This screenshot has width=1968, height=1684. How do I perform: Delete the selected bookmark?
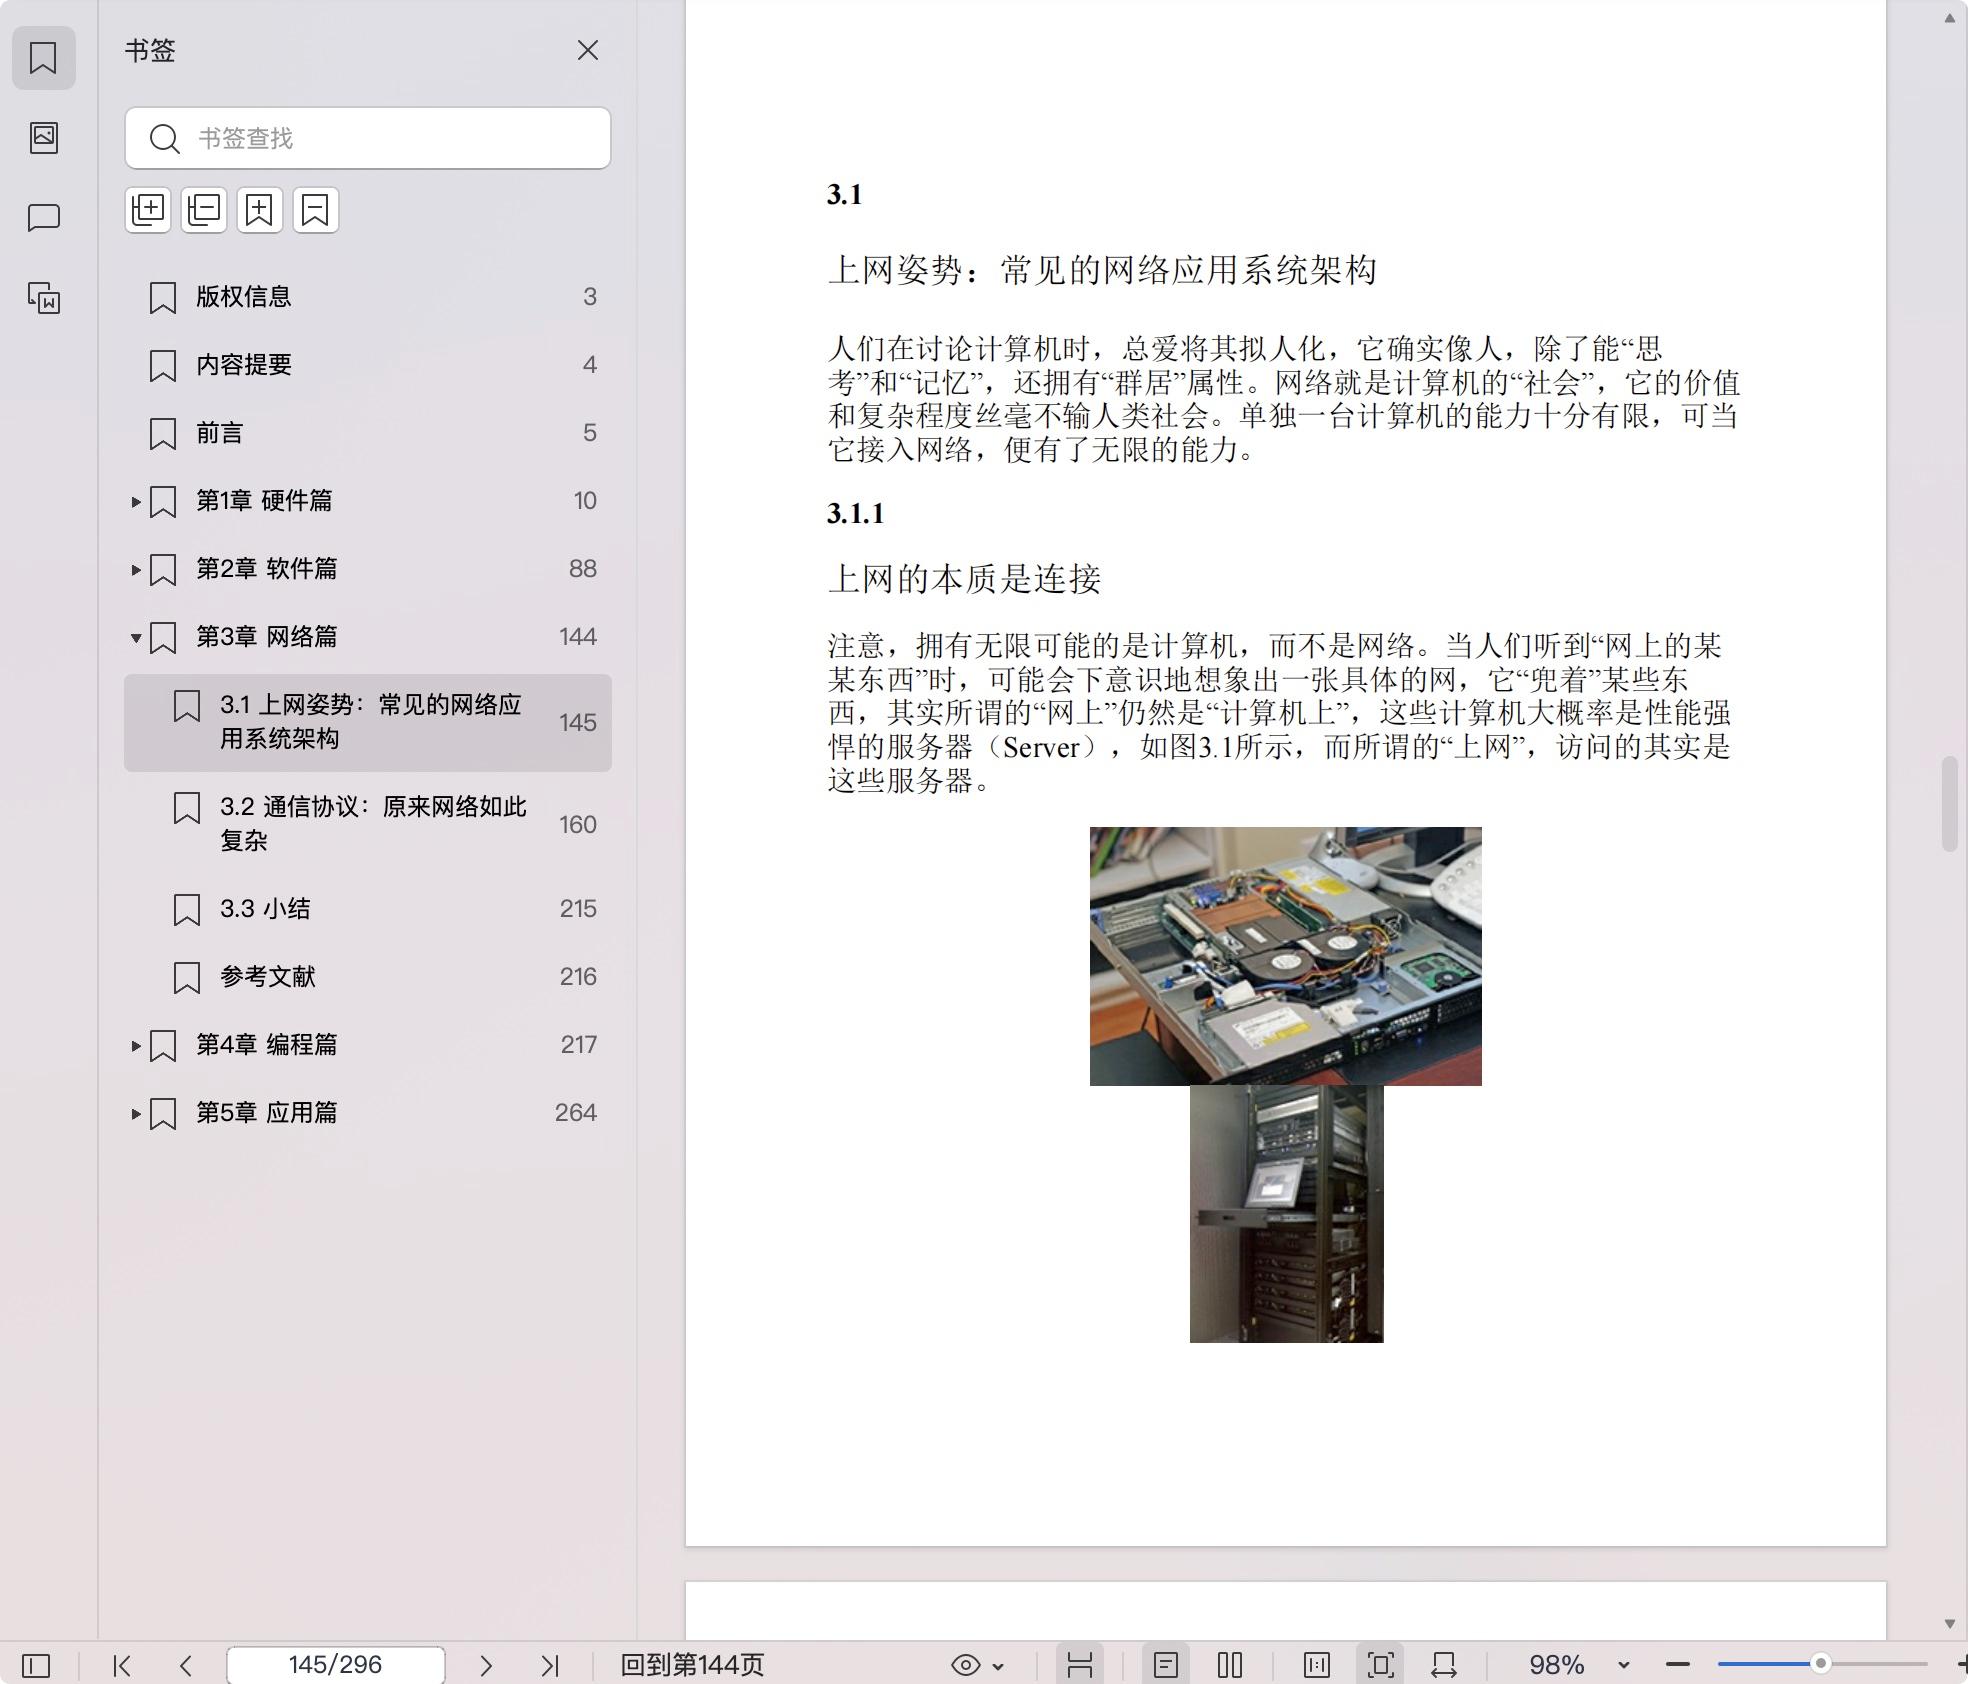(316, 210)
